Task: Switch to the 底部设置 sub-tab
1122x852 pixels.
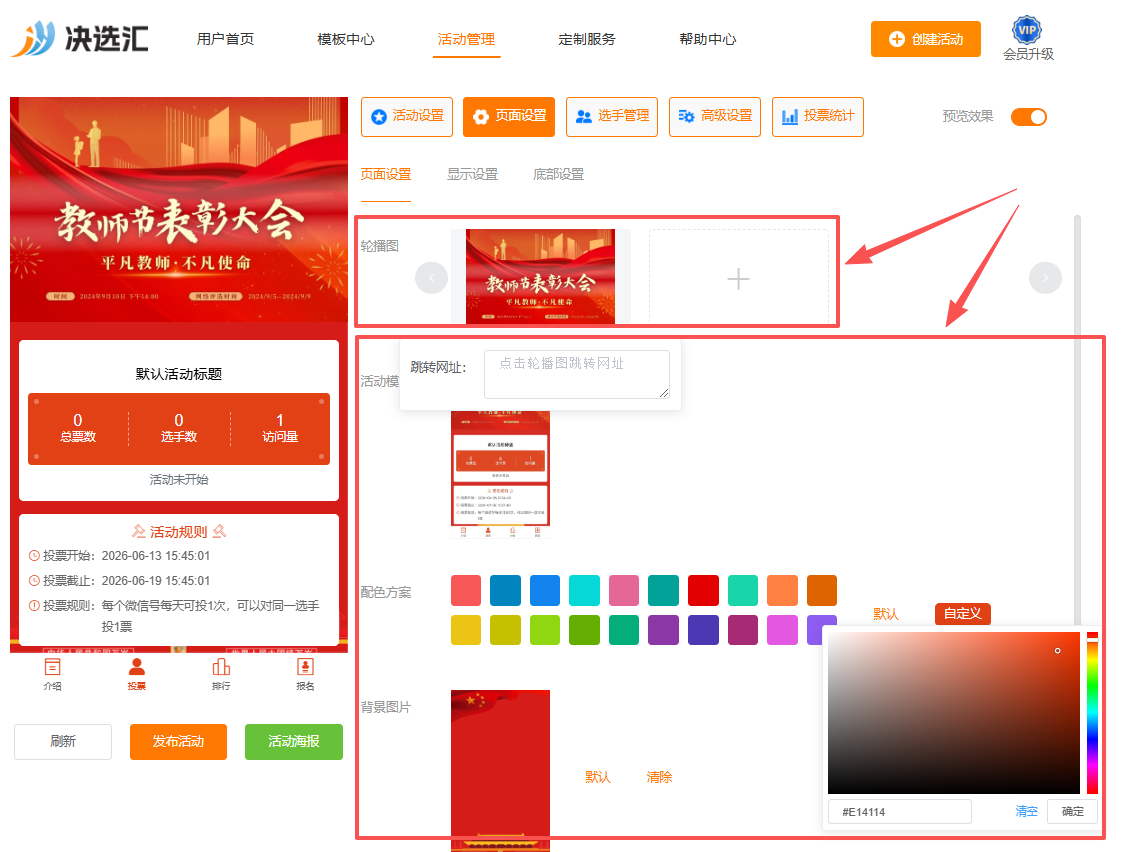Action: coord(558,175)
